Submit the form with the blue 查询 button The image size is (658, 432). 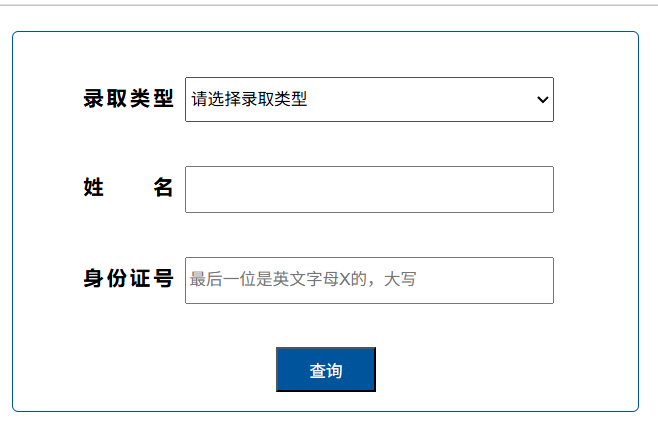click(x=325, y=370)
